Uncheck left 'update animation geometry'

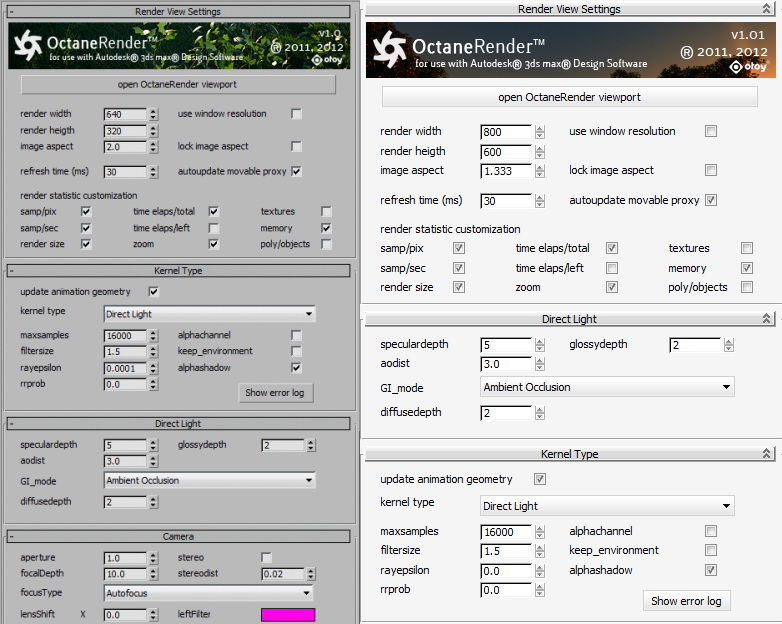(154, 292)
